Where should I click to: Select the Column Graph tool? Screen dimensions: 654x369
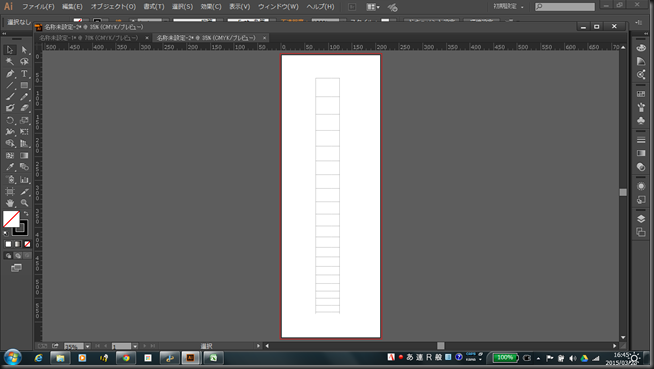pos(24,180)
